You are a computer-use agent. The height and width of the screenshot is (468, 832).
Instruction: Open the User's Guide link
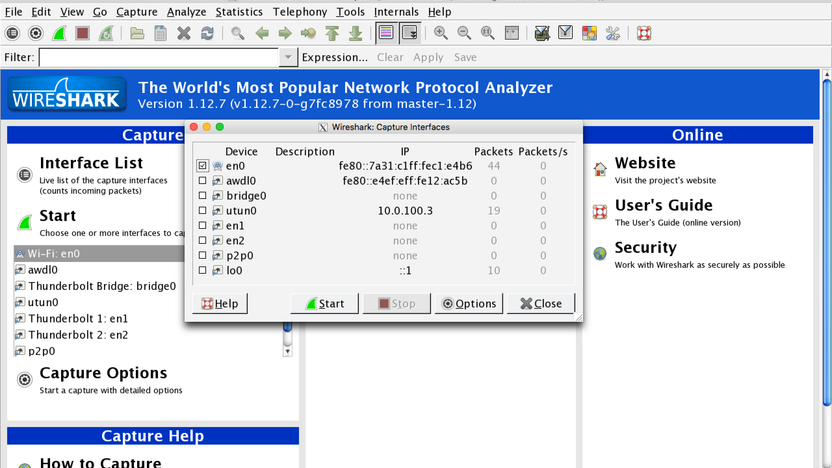[x=663, y=205]
